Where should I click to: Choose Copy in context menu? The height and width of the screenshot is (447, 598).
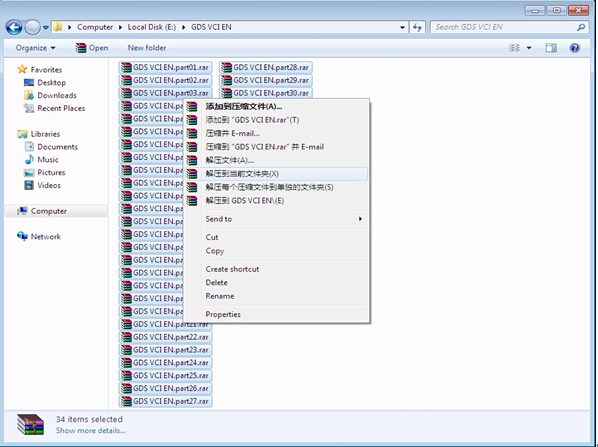click(x=276, y=251)
